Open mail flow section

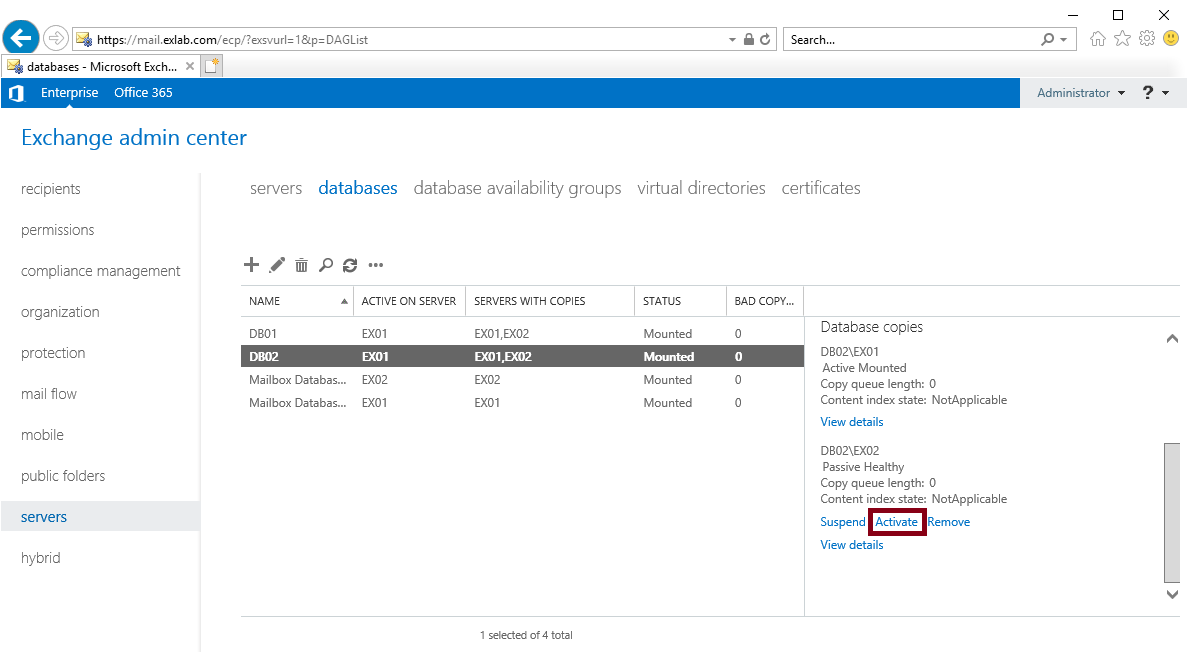pyautogui.click(x=48, y=393)
